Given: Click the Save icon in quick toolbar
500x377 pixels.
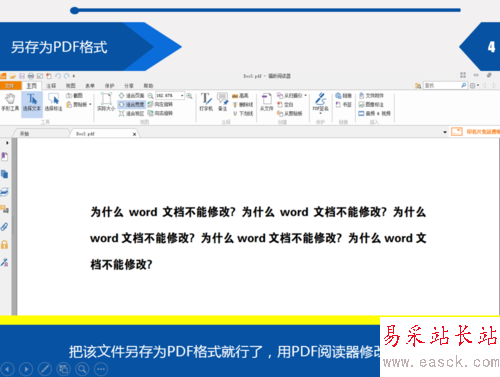Looking at the screenshot, I should point(22,76).
